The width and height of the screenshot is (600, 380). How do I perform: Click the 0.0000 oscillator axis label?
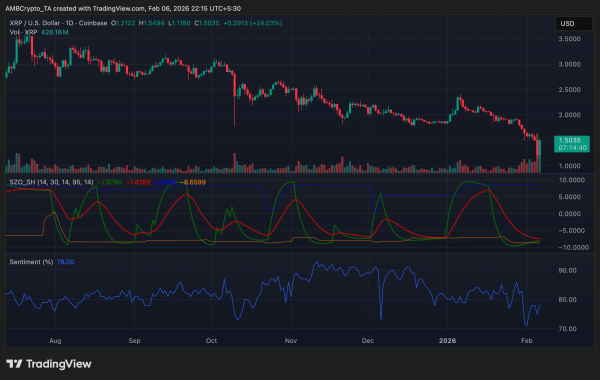[x=569, y=214]
